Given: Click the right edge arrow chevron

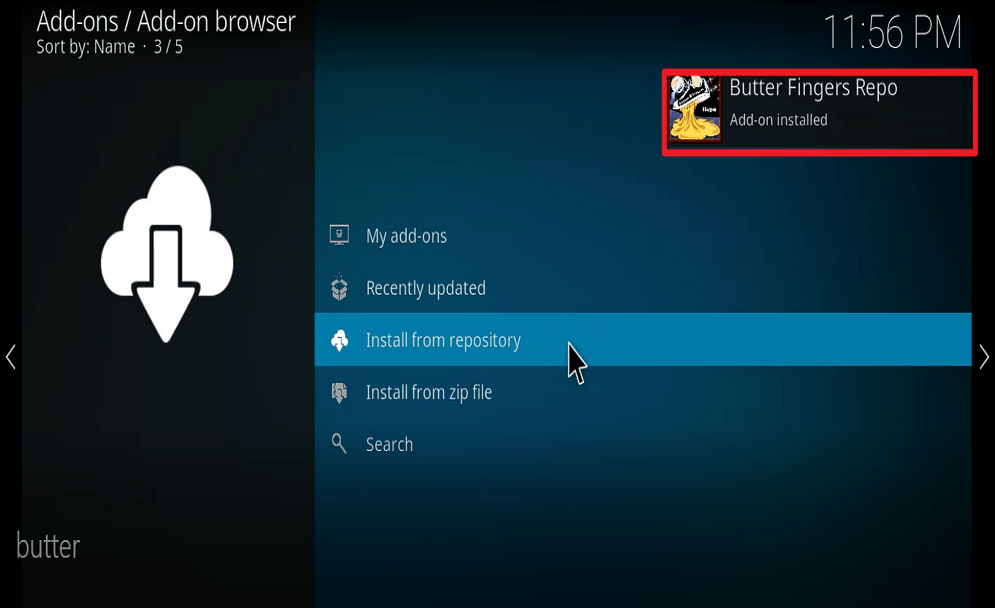Looking at the screenshot, I should click(984, 357).
